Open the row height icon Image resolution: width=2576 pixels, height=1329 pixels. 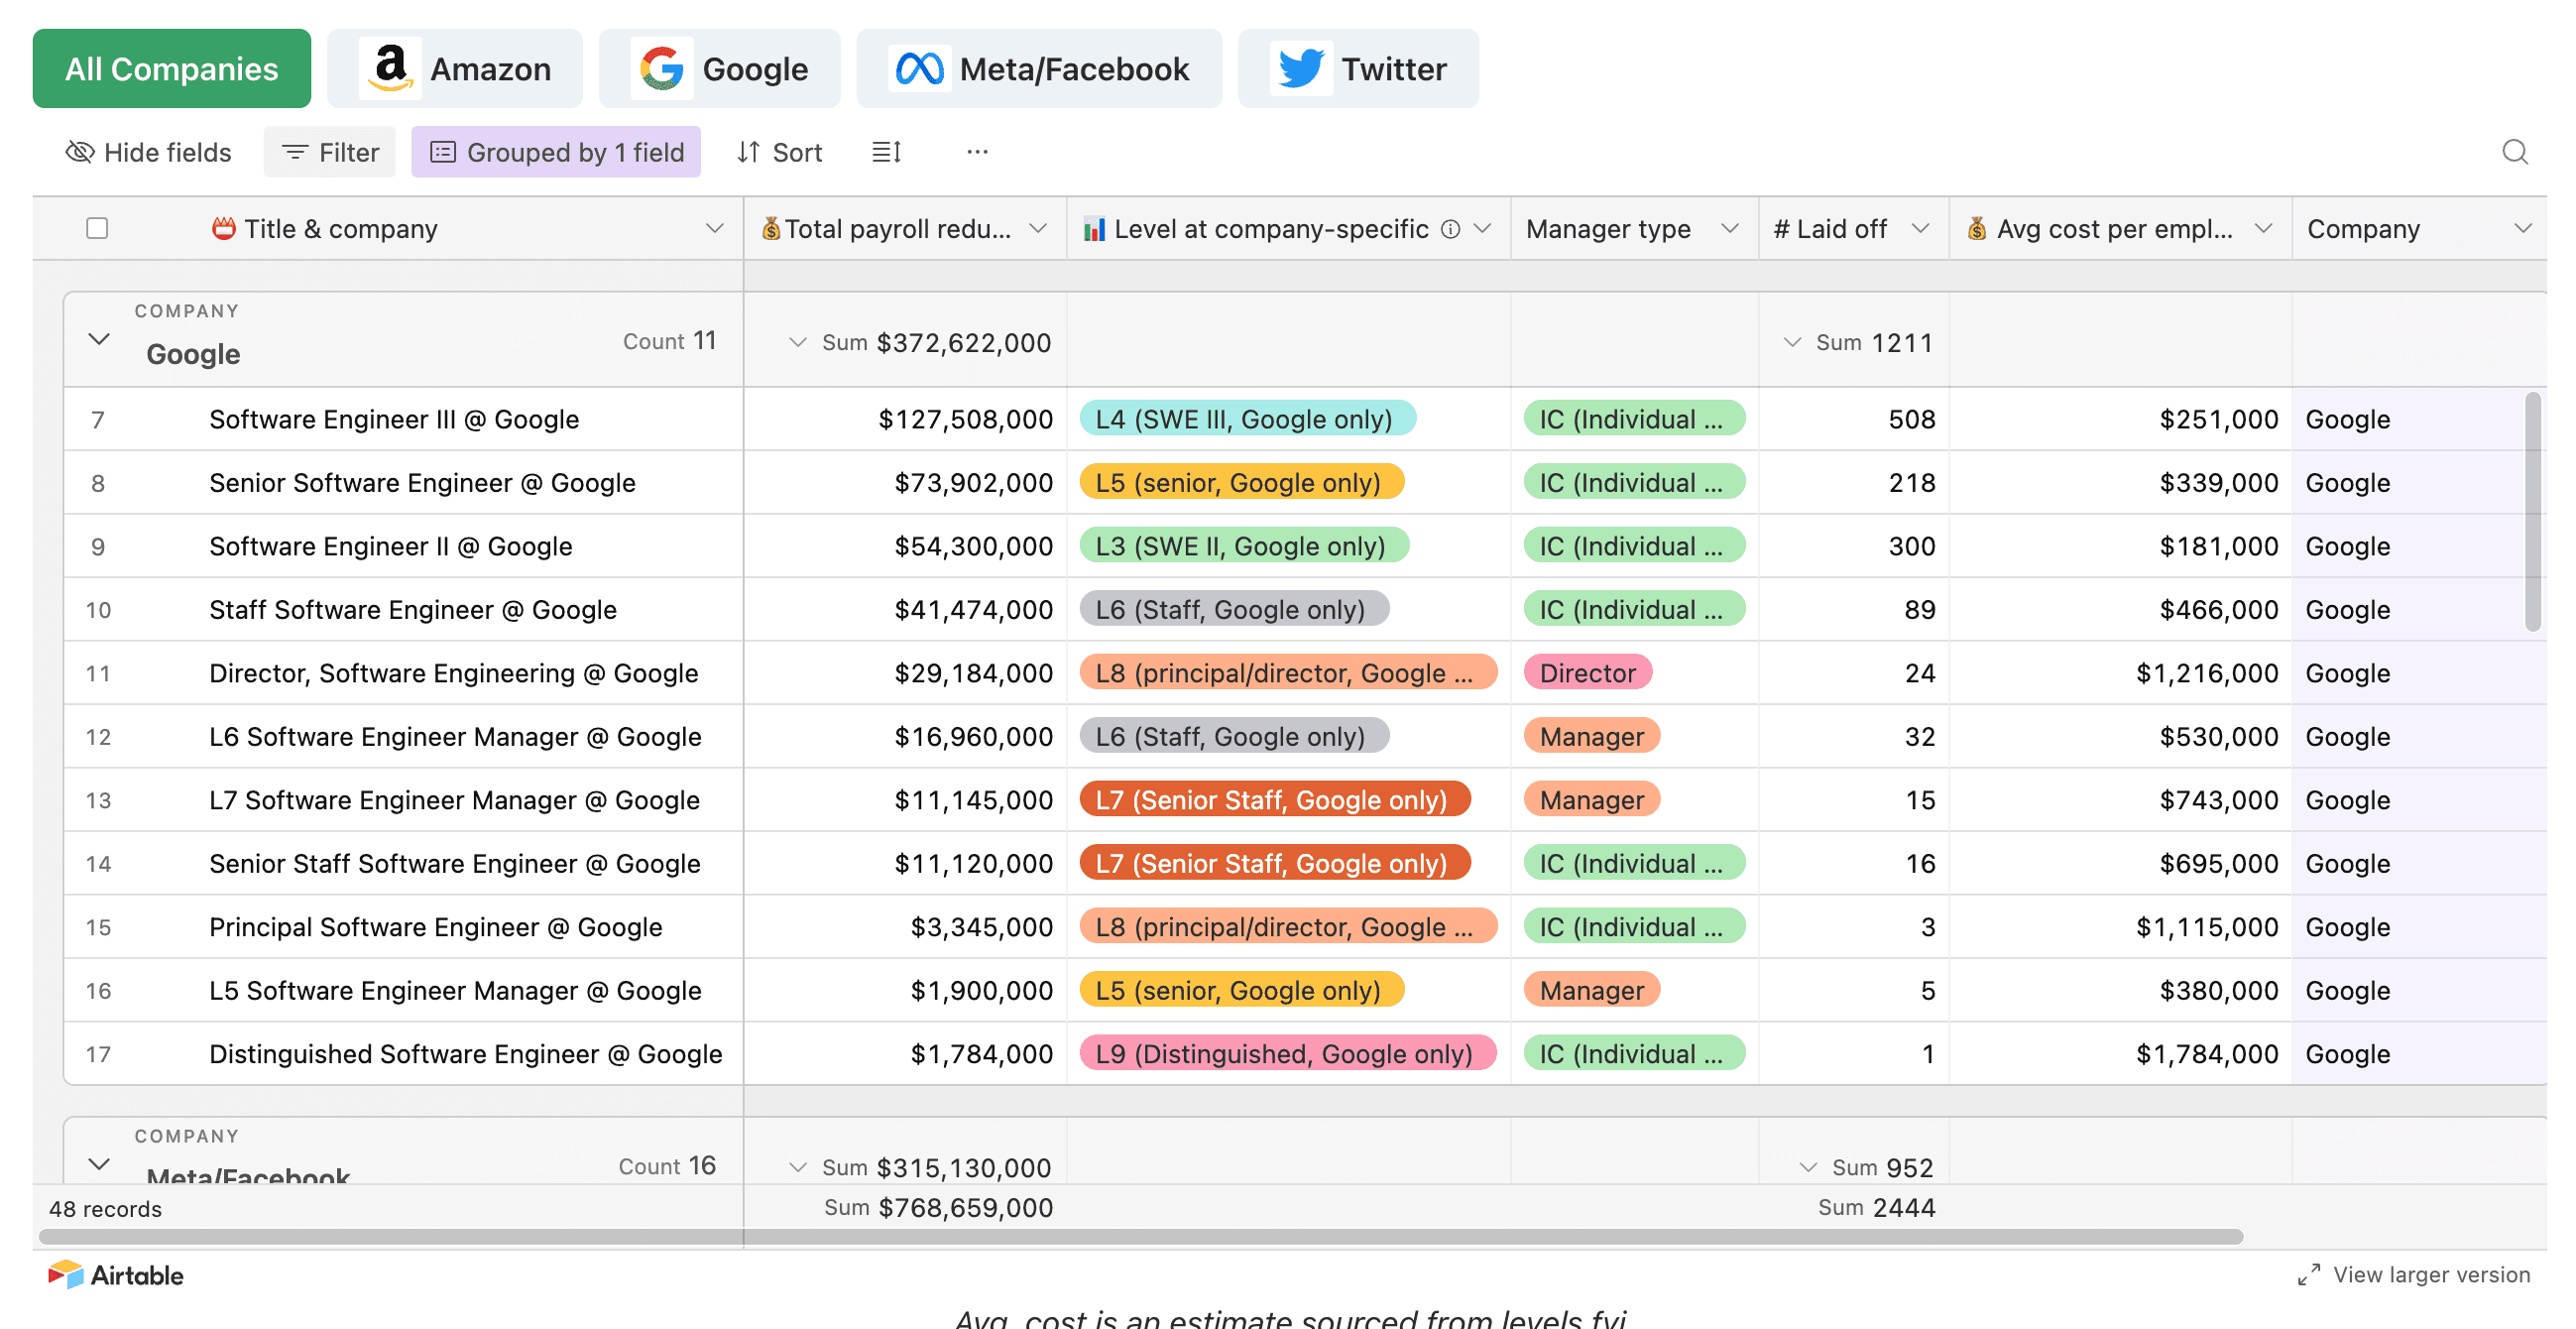point(886,152)
